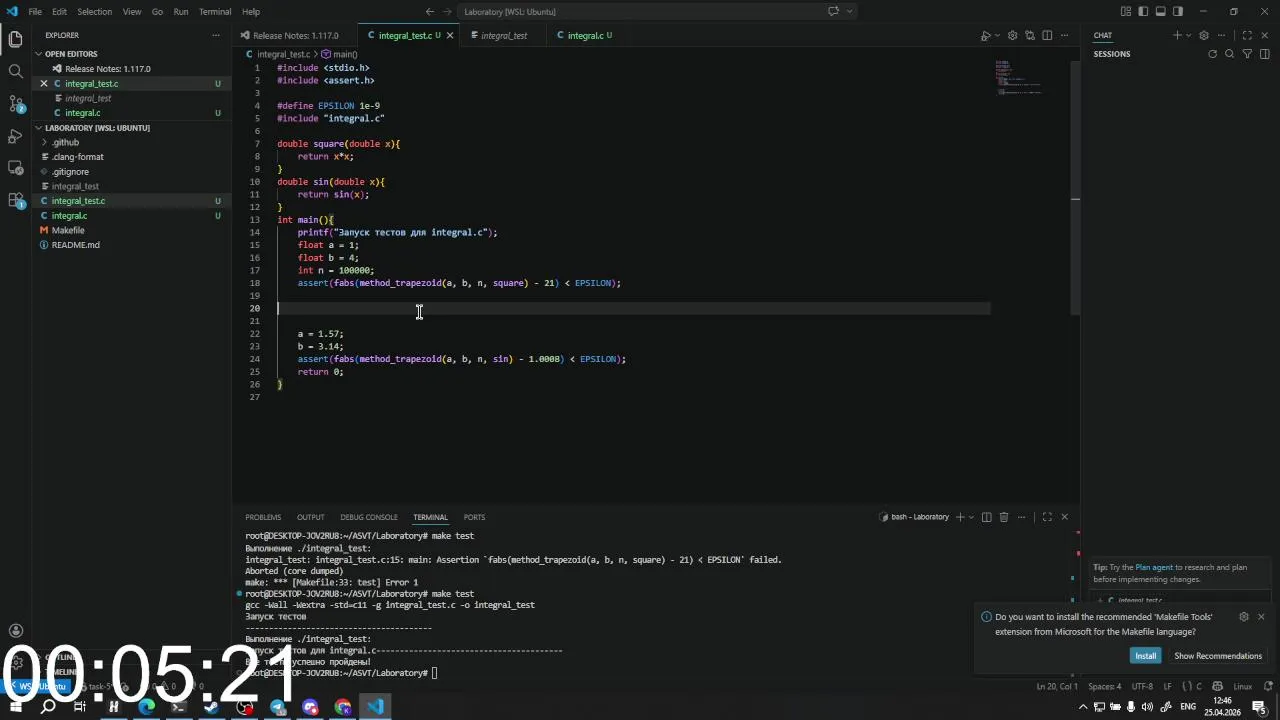Open the Remote Explorer view
This screenshot has width=1280, height=720.
pyautogui.click(x=15, y=167)
